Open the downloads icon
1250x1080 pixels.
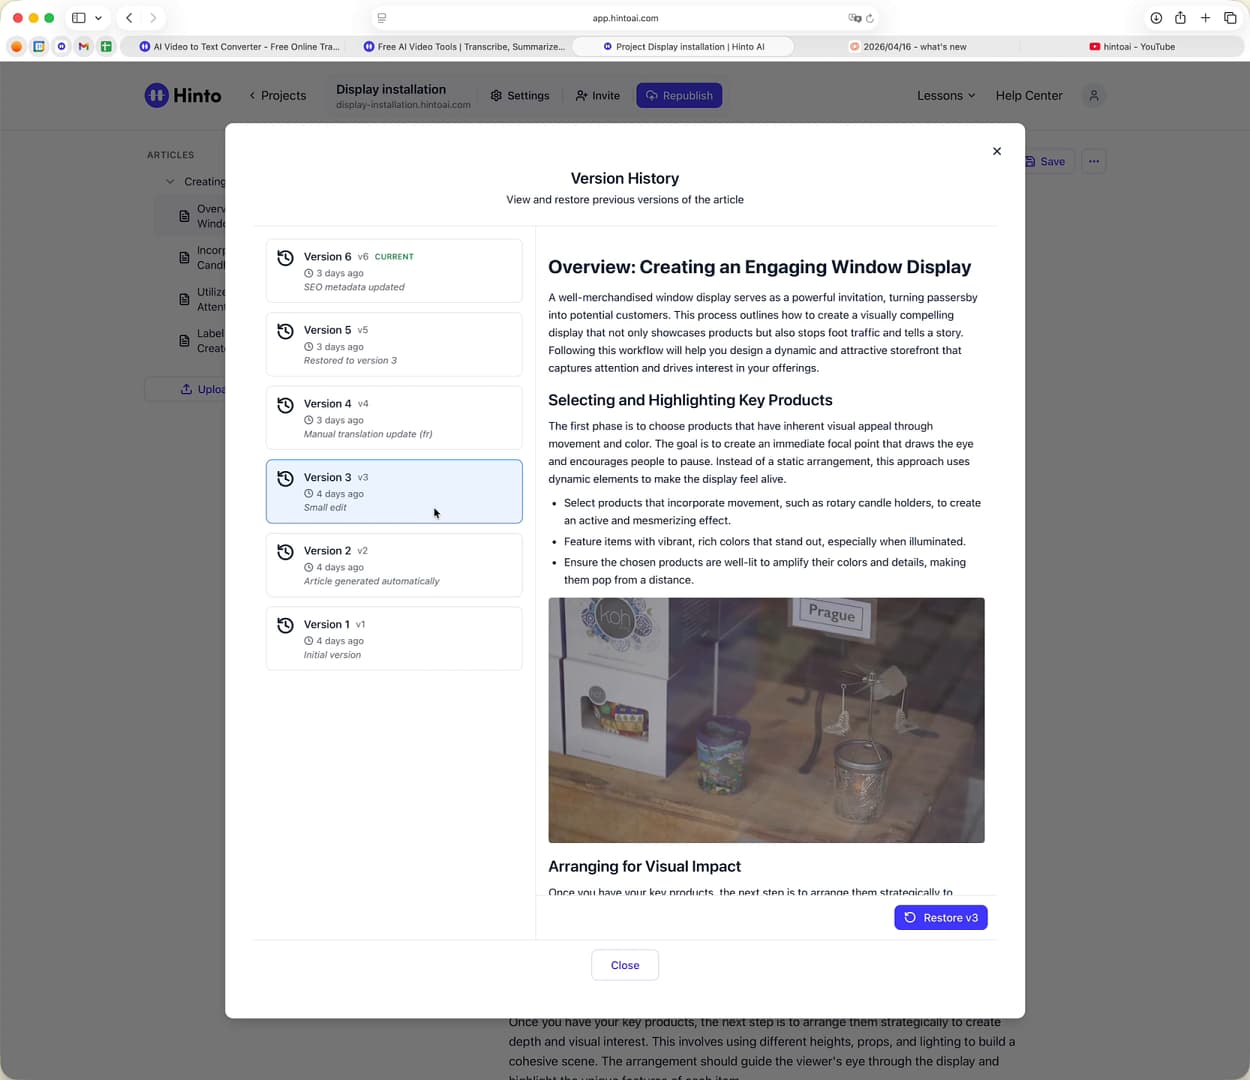point(1156,18)
